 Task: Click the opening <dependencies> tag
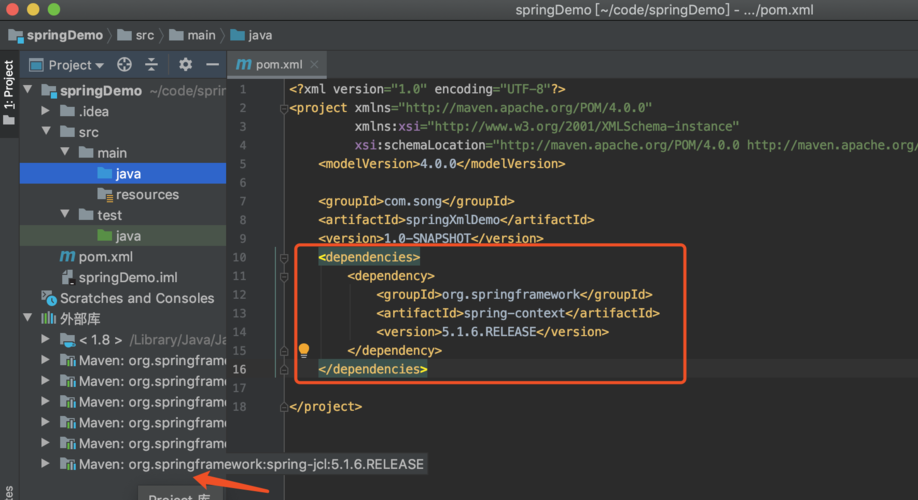[369, 257]
